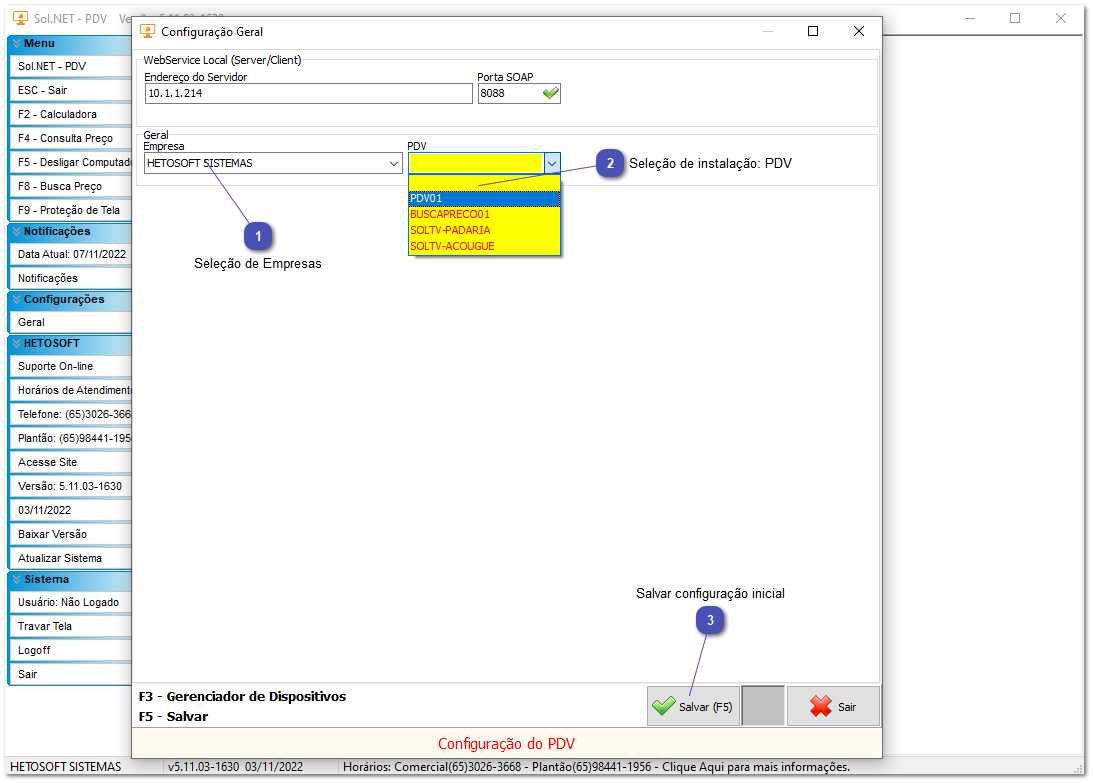Open Geral under Configurações
Viewport: 1093px width, 783px height.
click(x=68, y=323)
